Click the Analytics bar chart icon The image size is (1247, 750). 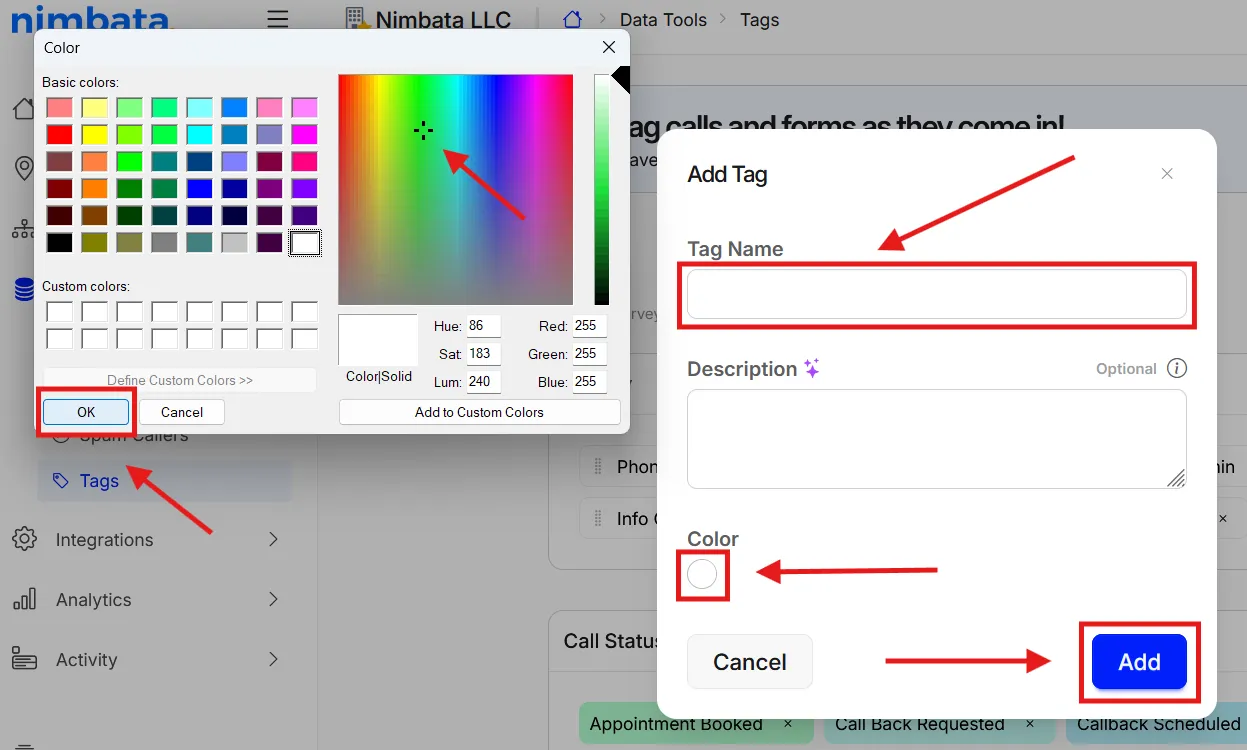pos(25,599)
